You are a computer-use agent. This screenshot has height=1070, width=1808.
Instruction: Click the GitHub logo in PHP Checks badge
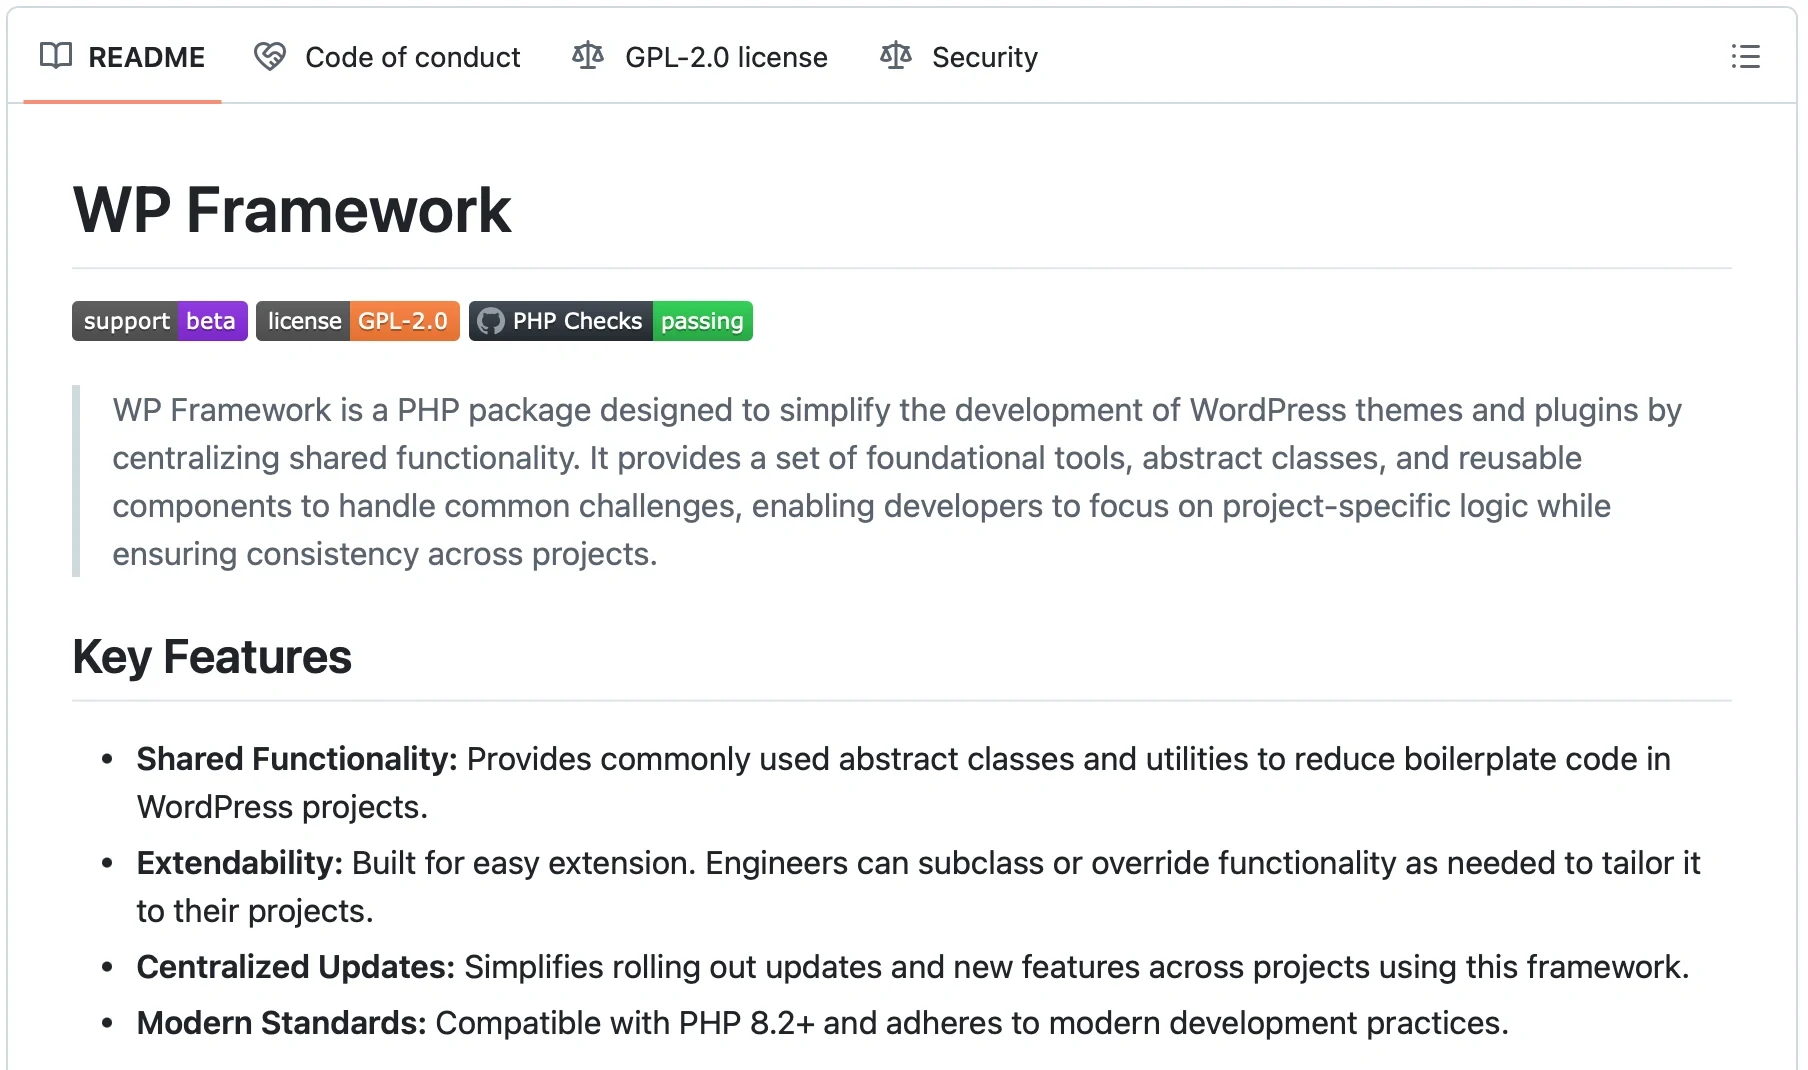[x=491, y=321]
